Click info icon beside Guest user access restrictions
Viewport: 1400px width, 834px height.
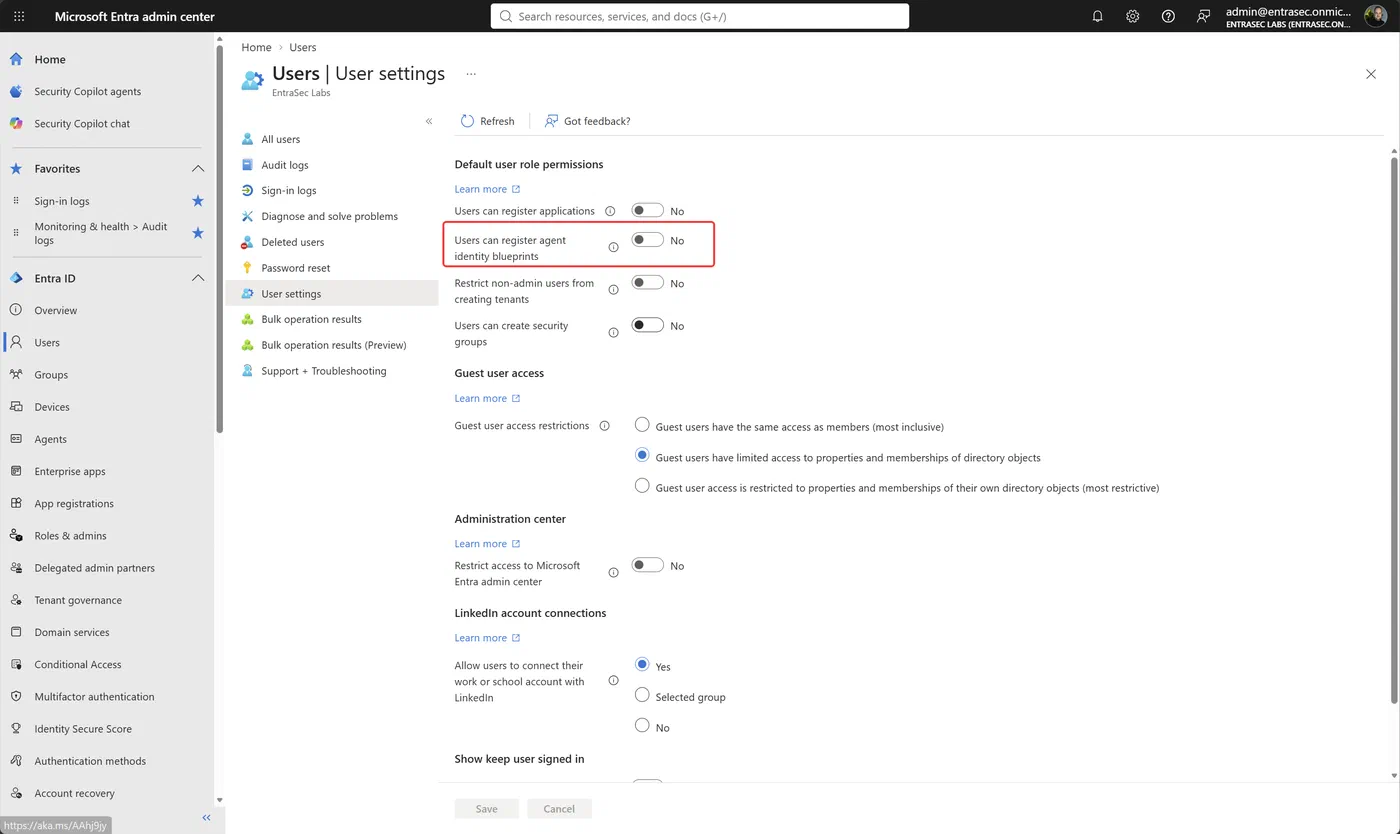point(604,426)
